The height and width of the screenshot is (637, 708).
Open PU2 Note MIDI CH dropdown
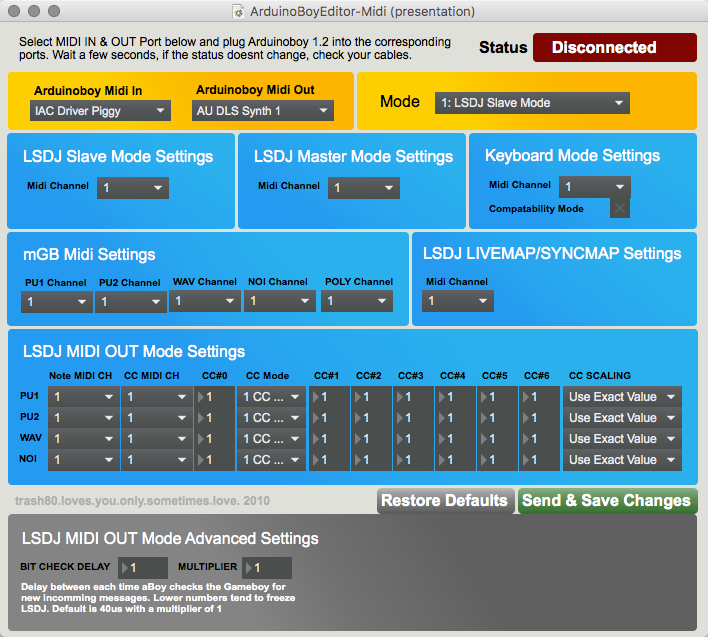84,418
